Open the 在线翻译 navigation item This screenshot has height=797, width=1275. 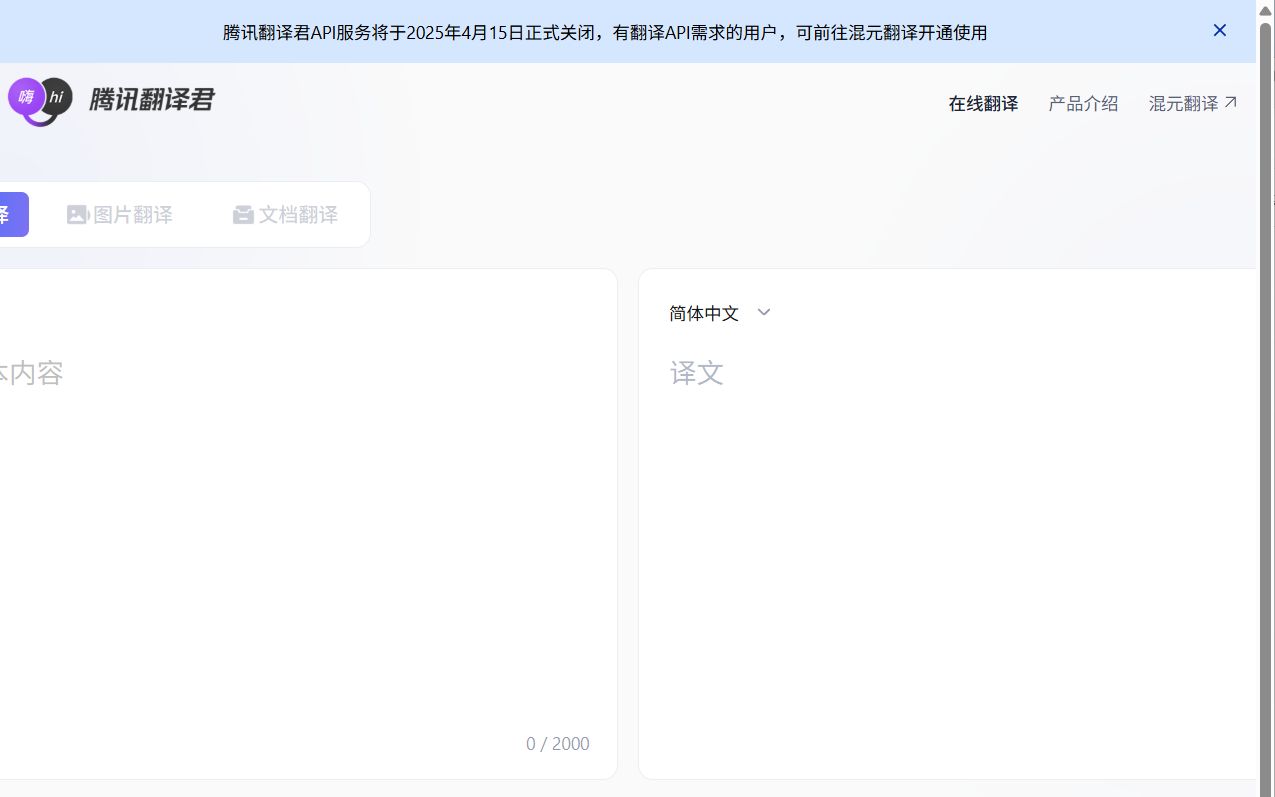coord(983,103)
